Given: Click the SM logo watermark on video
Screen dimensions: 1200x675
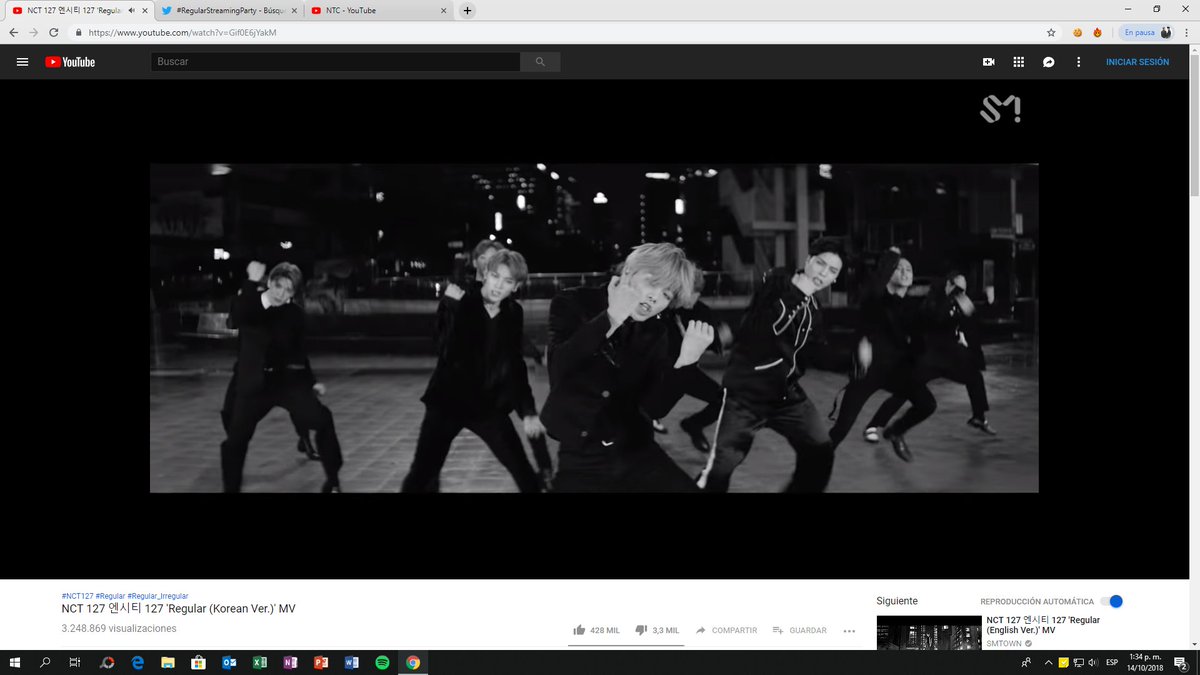Looking at the screenshot, I should [1000, 109].
